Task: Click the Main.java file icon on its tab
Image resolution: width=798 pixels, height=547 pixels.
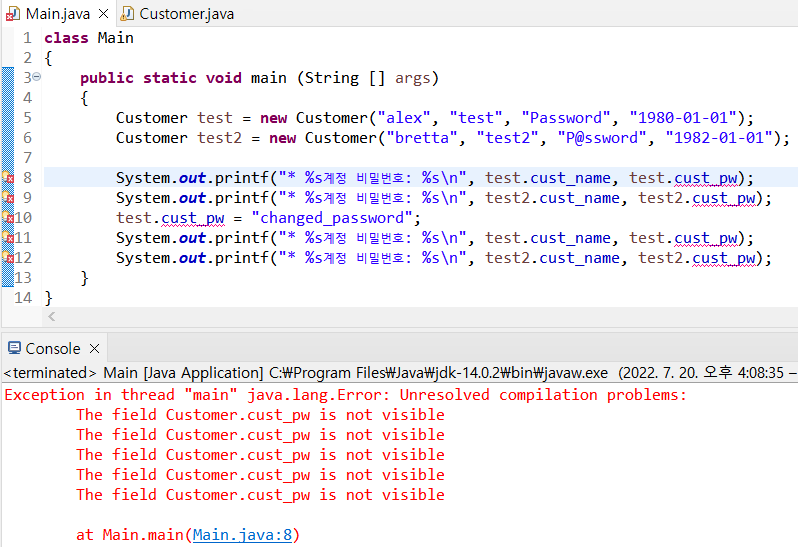Action: point(13,14)
